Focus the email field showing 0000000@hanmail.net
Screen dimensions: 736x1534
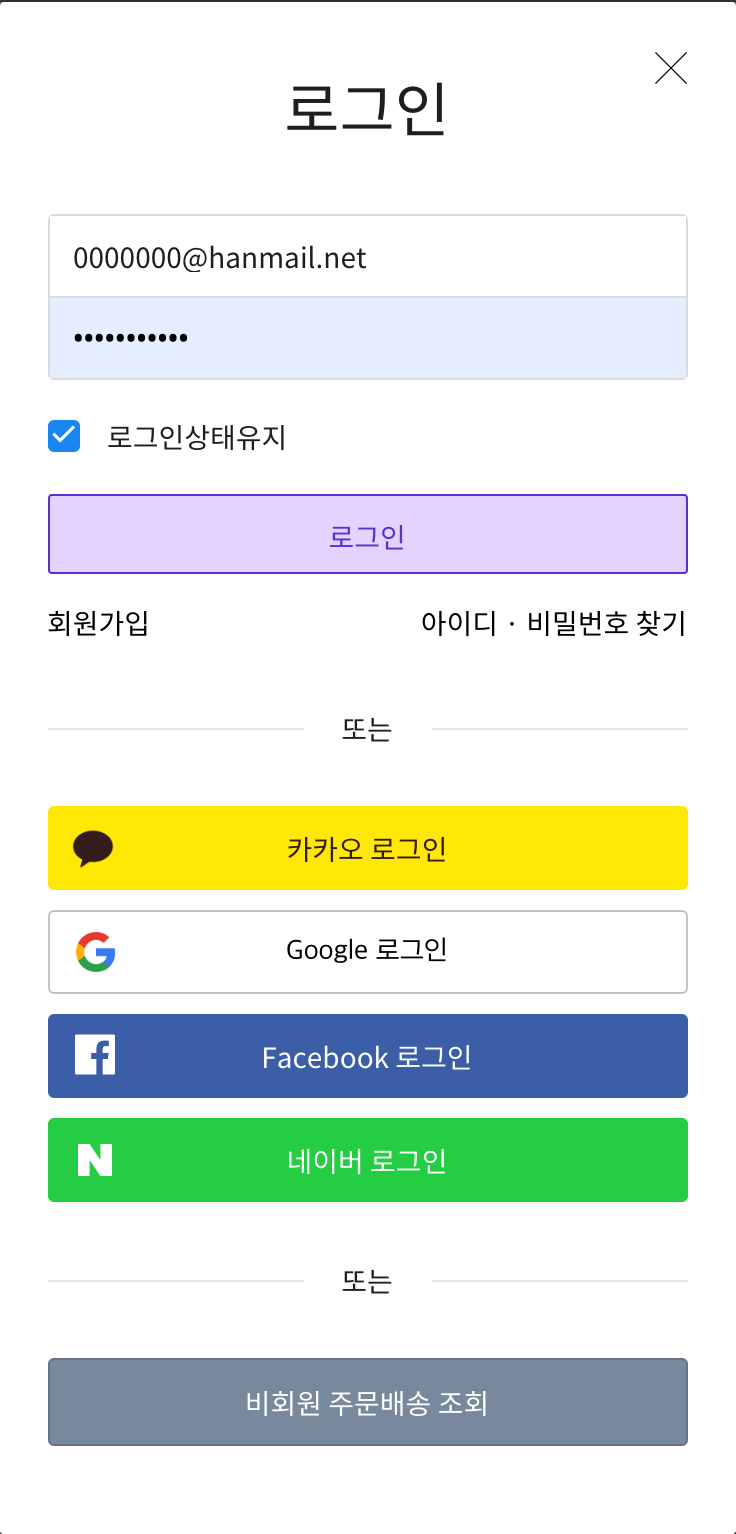click(x=368, y=257)
